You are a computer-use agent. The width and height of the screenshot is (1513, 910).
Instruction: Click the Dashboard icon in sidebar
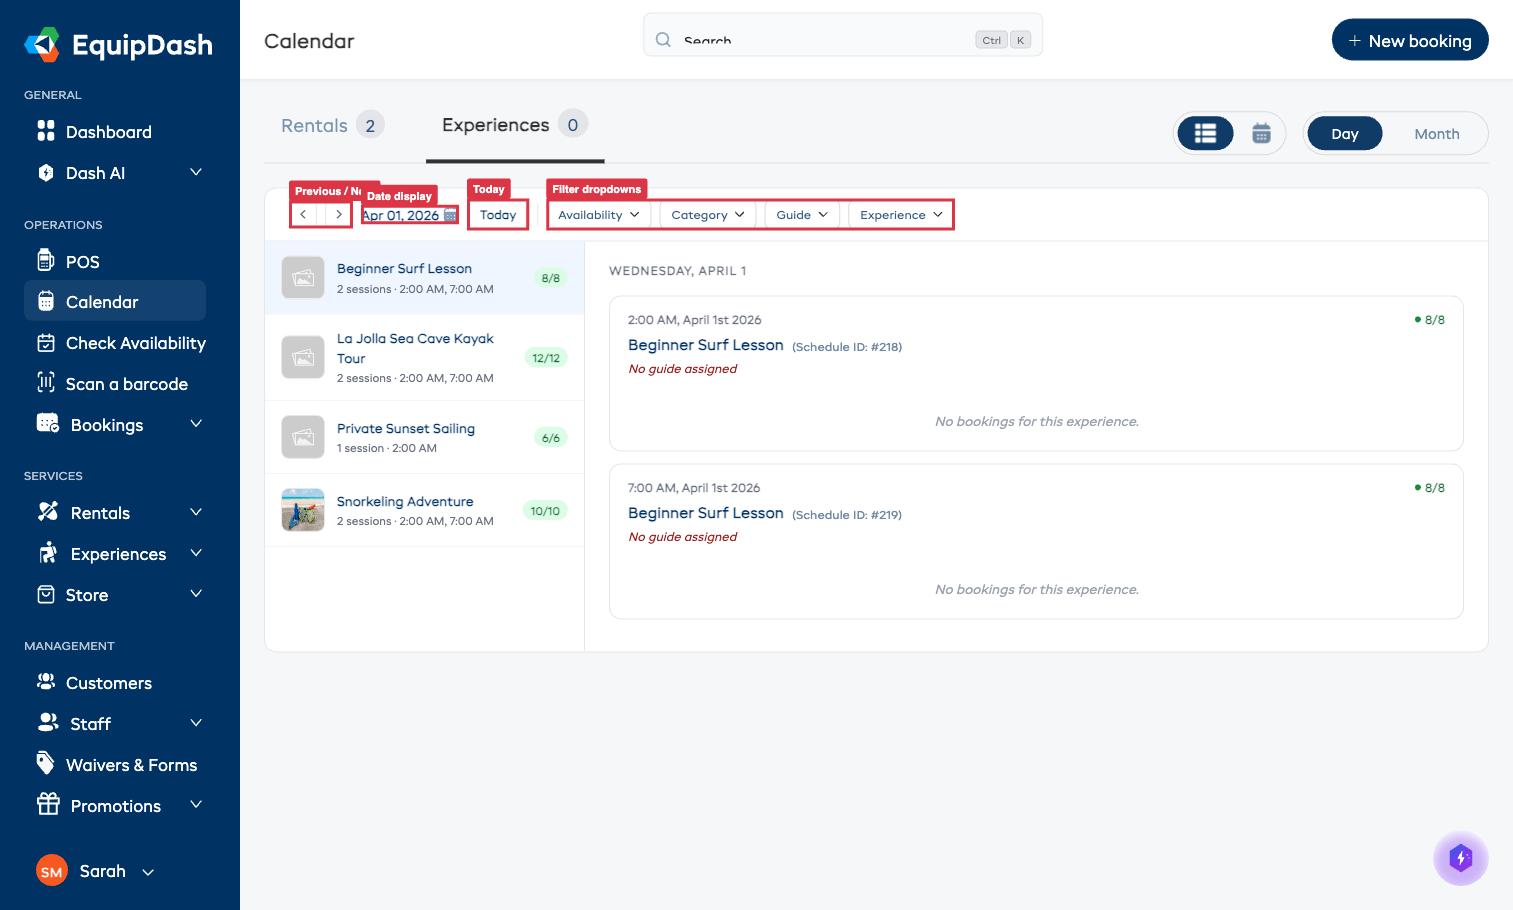47,131
